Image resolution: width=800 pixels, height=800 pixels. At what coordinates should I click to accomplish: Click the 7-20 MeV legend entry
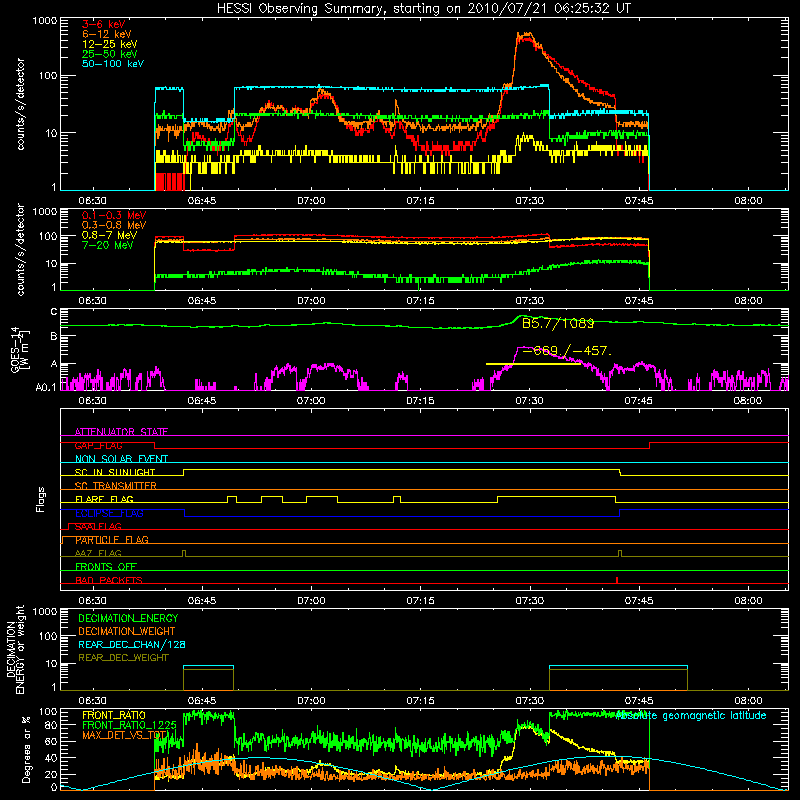click(108, 245)
